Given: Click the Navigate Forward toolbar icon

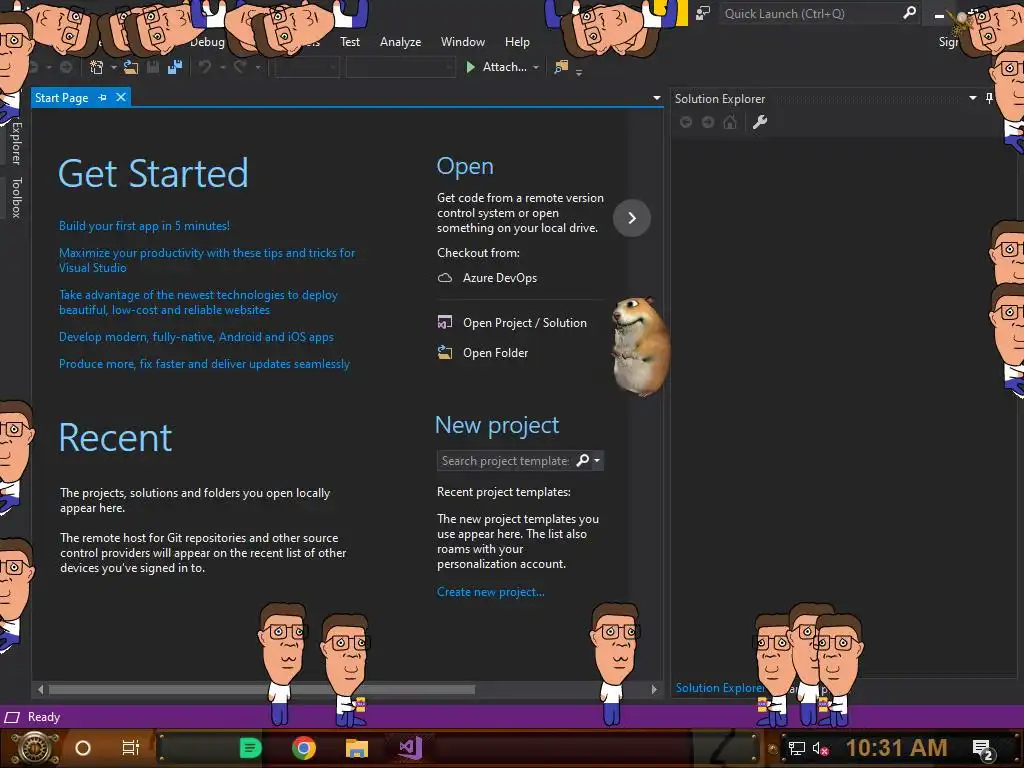Looking at the screenshot, I should 66,67.
